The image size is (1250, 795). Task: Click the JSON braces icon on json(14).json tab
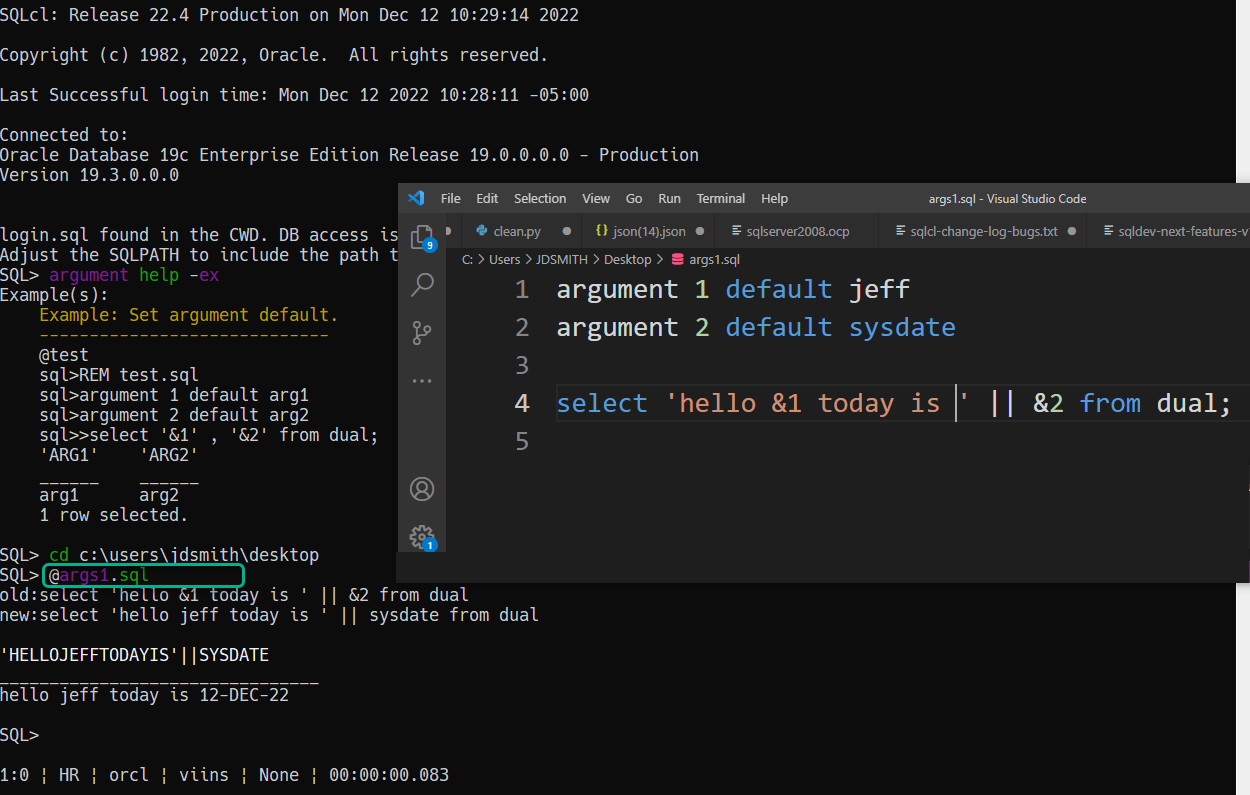[x=601, y=231]
